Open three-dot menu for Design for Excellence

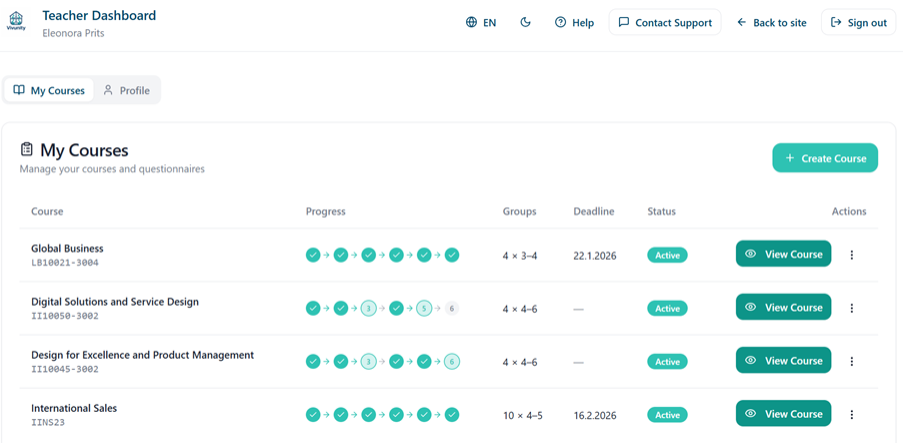(852, 361)
